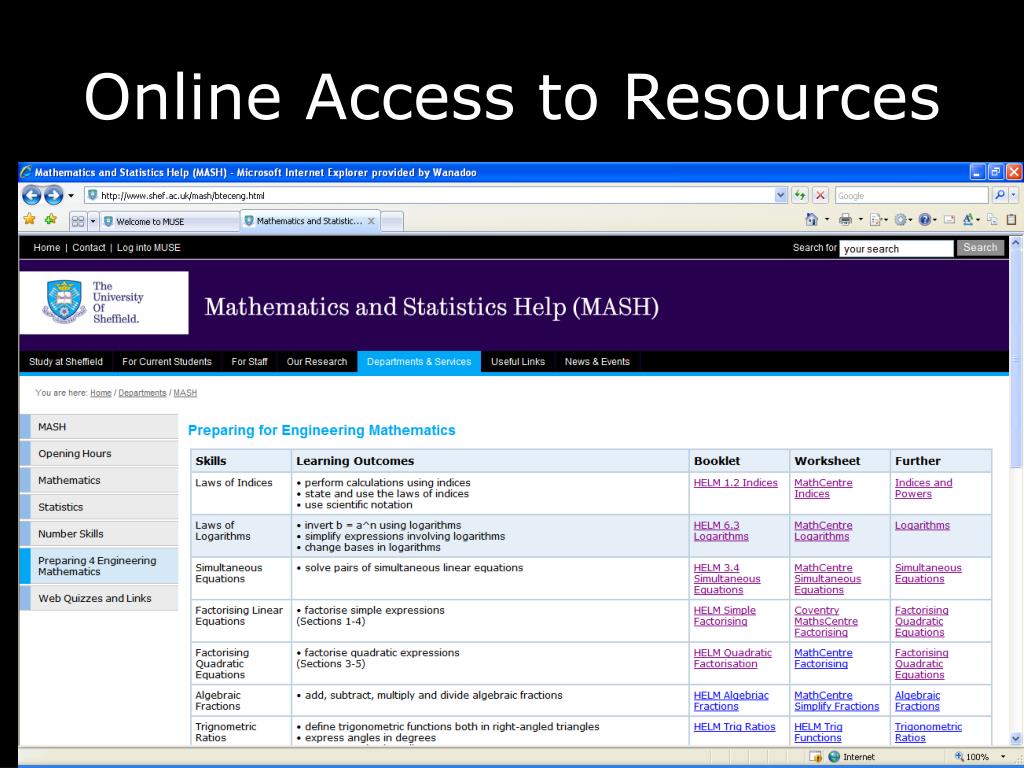The width and height of the screenshot is (1024, 768).
Task: Select Departments & Services menu item
Action: pos(419,361)
